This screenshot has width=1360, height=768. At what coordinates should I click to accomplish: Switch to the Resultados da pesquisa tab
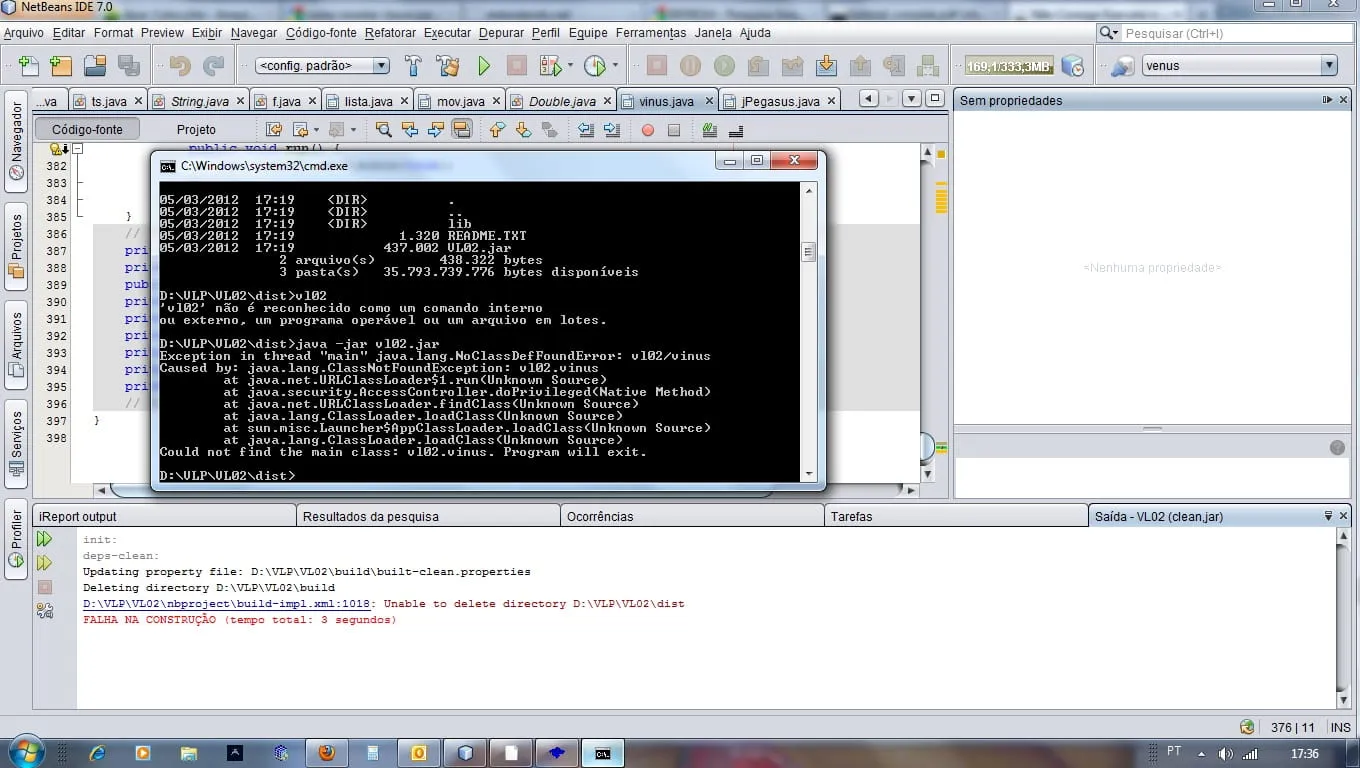(x=428, y=516)
